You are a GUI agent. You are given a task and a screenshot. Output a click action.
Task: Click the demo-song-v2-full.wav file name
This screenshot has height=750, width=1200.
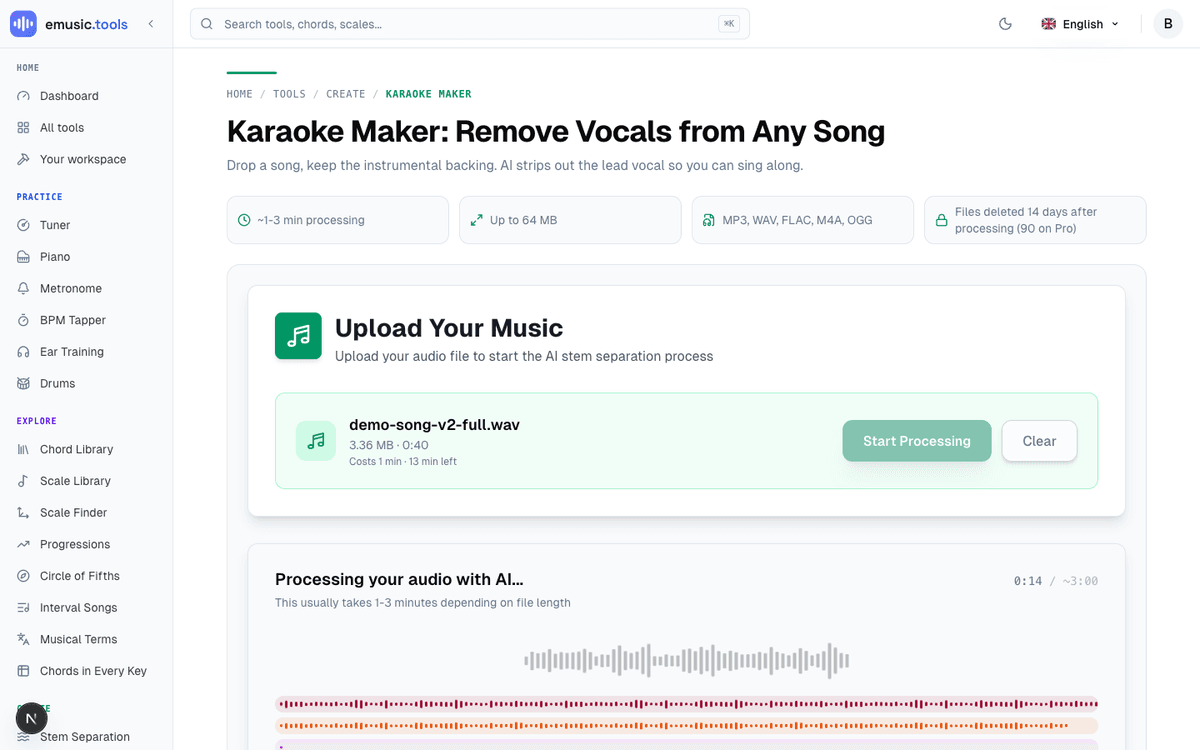(434, 425)
